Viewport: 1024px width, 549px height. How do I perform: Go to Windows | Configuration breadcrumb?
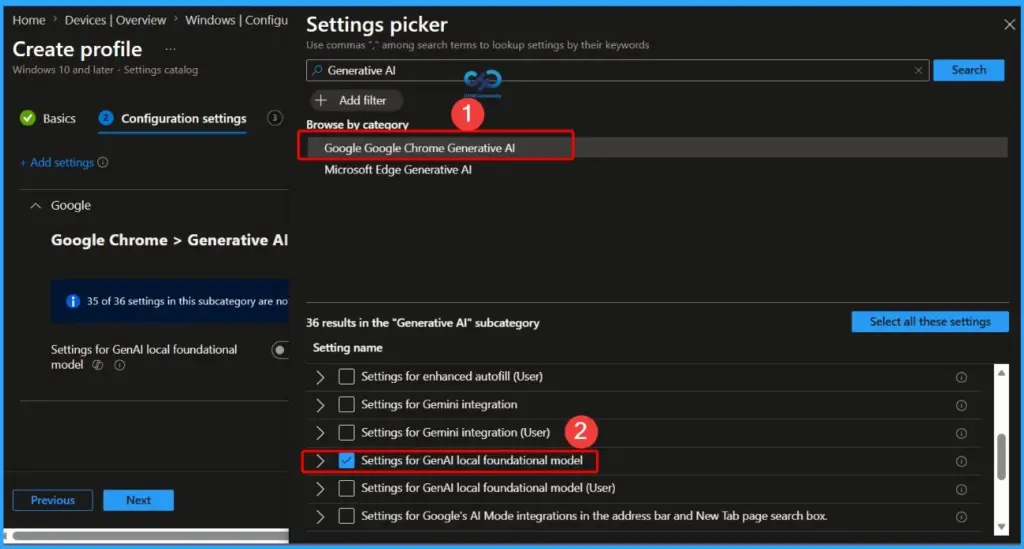click(x=236, y=20)
